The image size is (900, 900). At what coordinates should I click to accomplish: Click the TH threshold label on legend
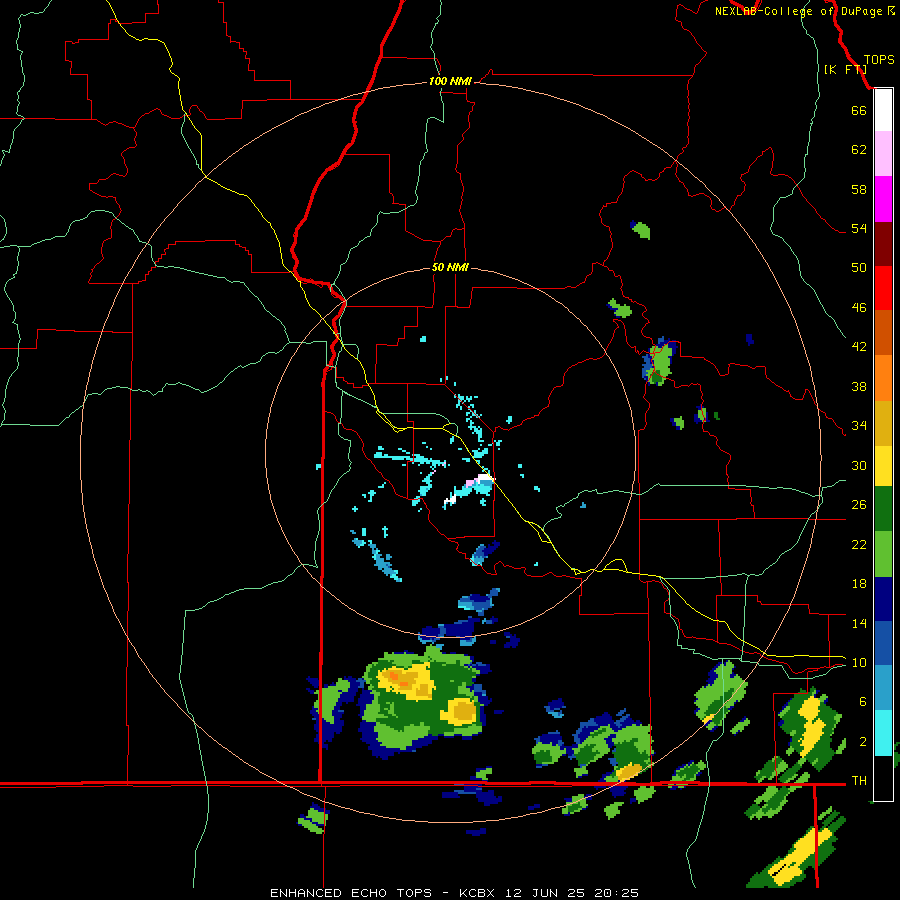(x=859, y=780)
